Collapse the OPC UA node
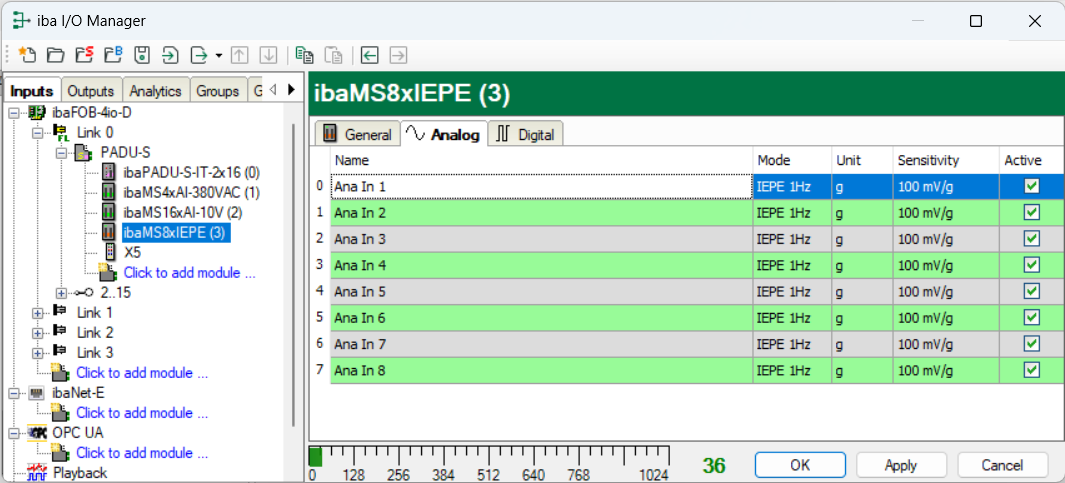Image resolution: width=1065 pixels, height=483 pixels. tap(14, 433)
